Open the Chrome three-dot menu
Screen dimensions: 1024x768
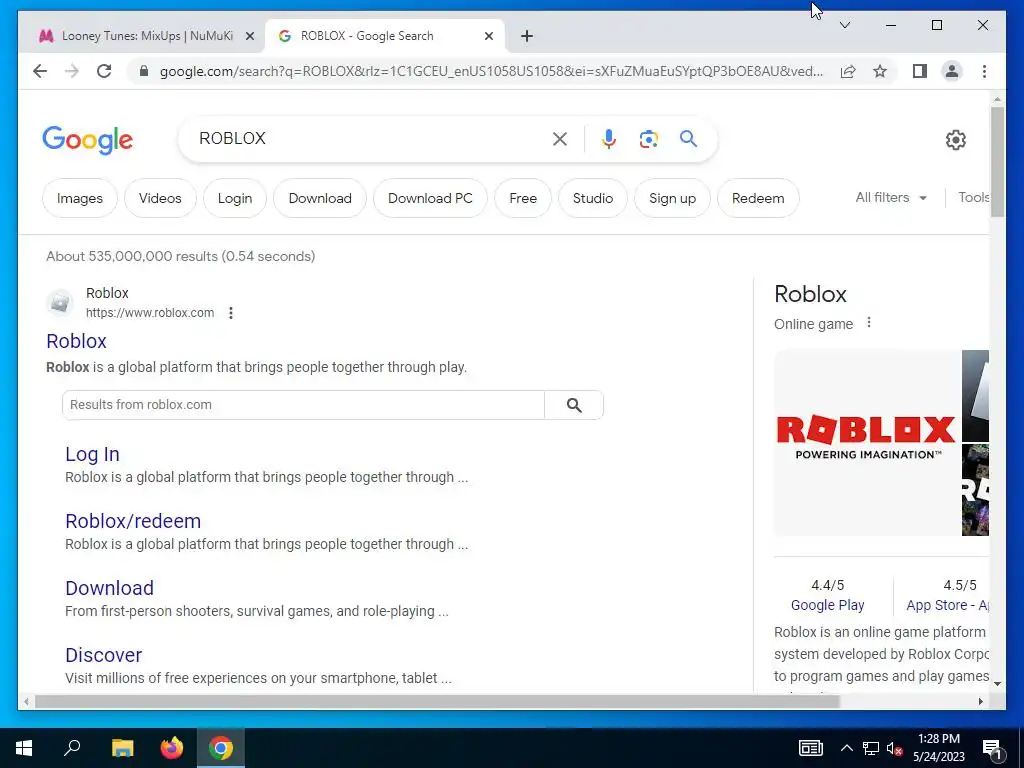pyautogui.click(x=984, y=71)
